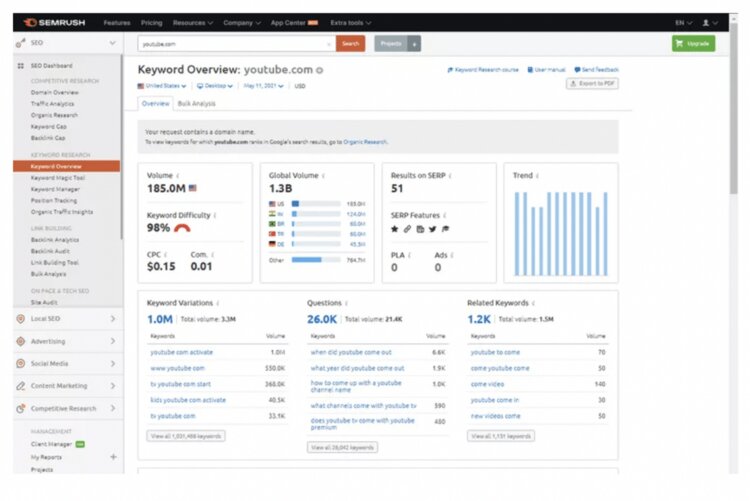Select the Overview tab
This screenshot has height=501, width=750.
(x=155, y=103)
